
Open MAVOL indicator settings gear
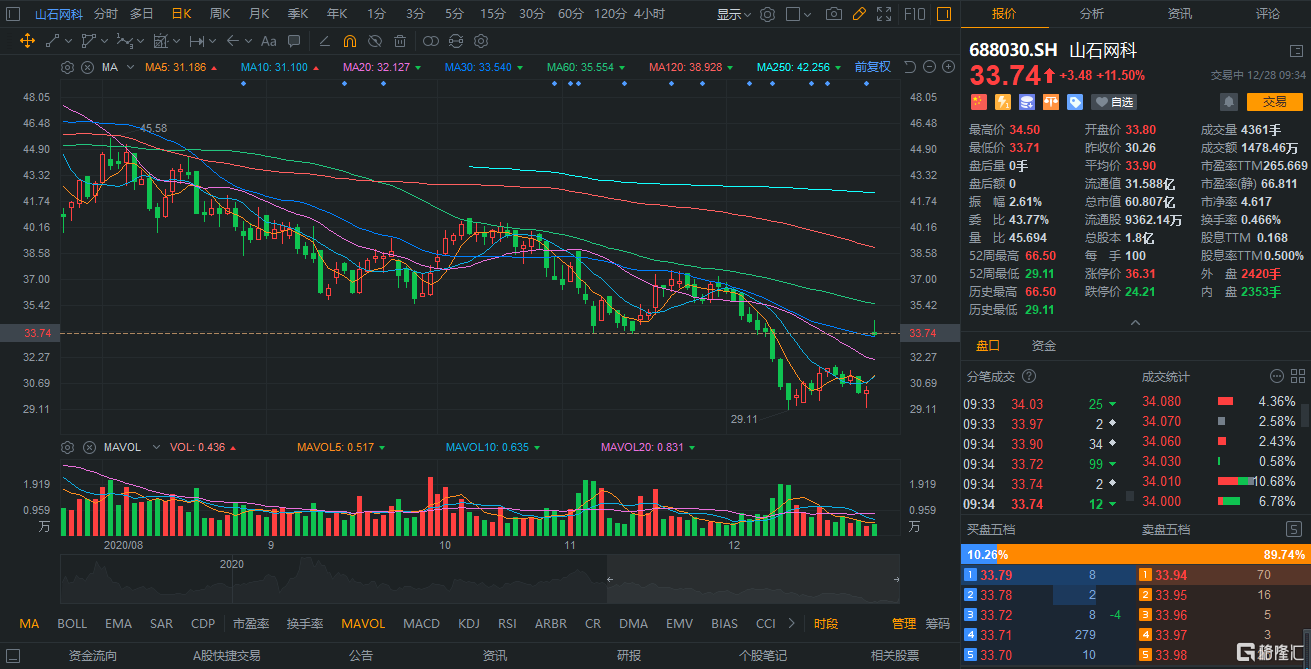68,447
